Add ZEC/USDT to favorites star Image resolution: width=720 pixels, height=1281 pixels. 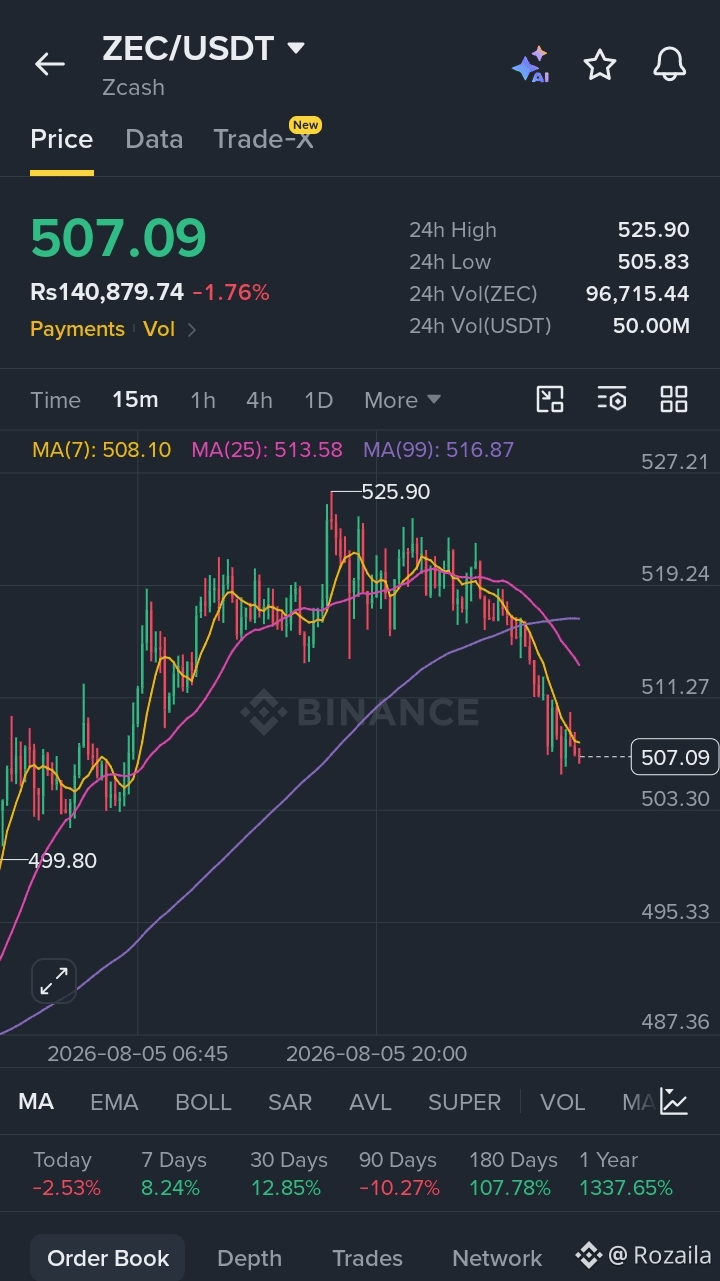tap(600, 65)
